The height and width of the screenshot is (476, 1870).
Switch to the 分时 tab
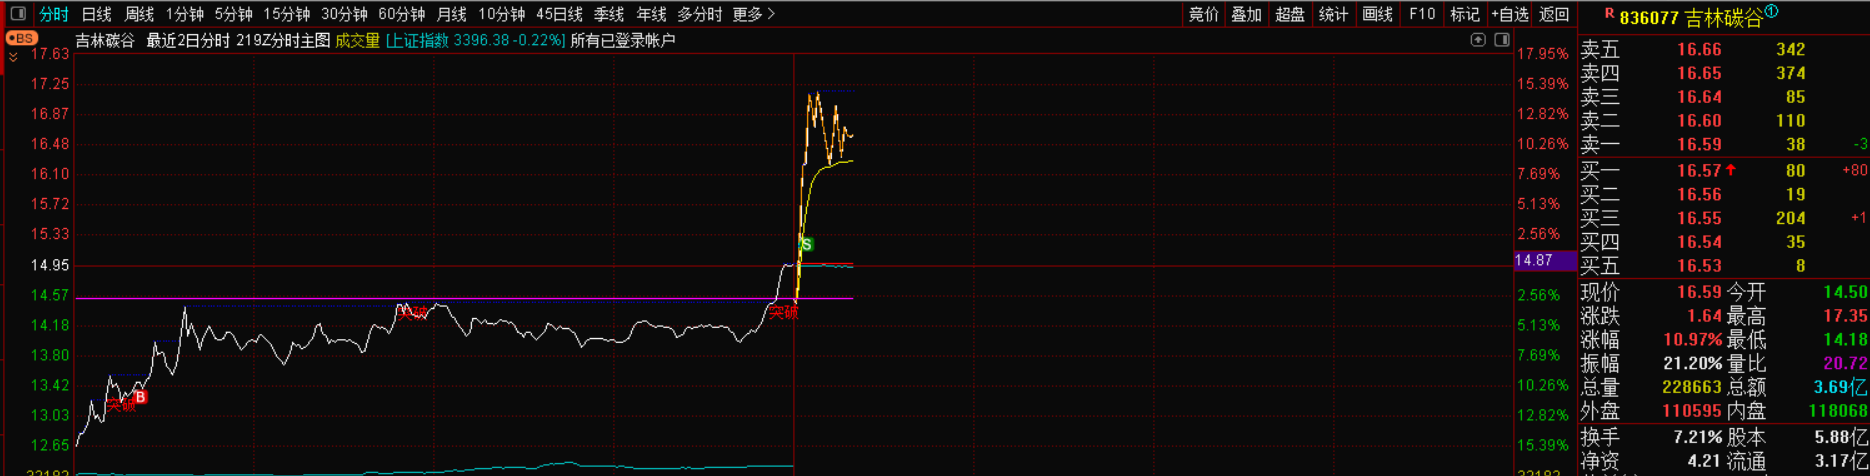pos(54,14)
